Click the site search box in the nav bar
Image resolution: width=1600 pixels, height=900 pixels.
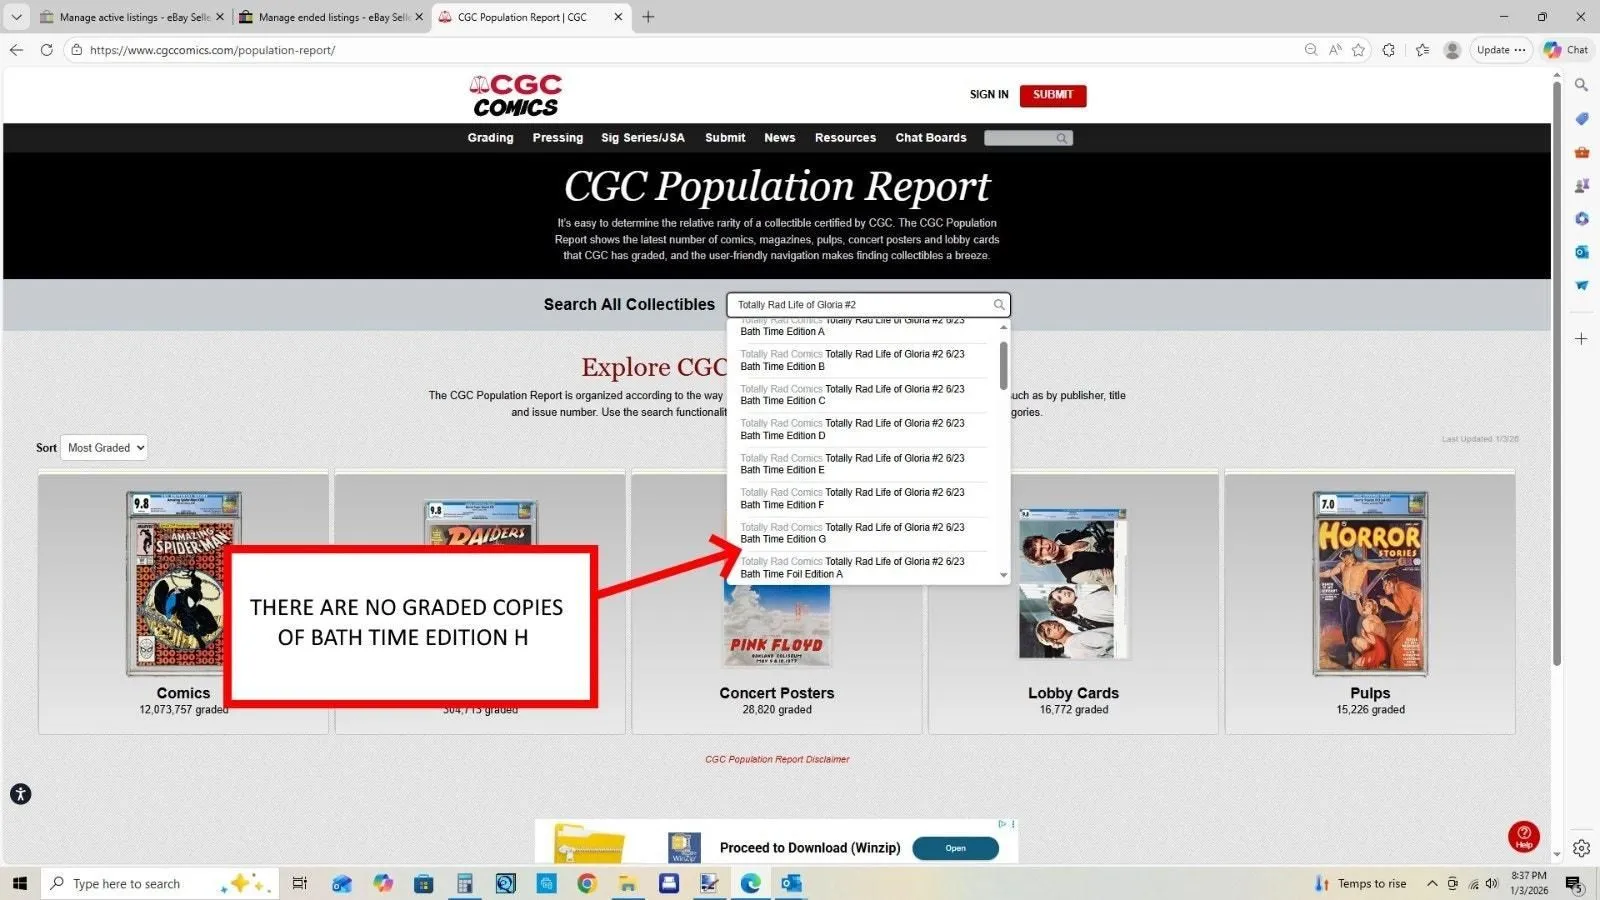point(1028,138)
